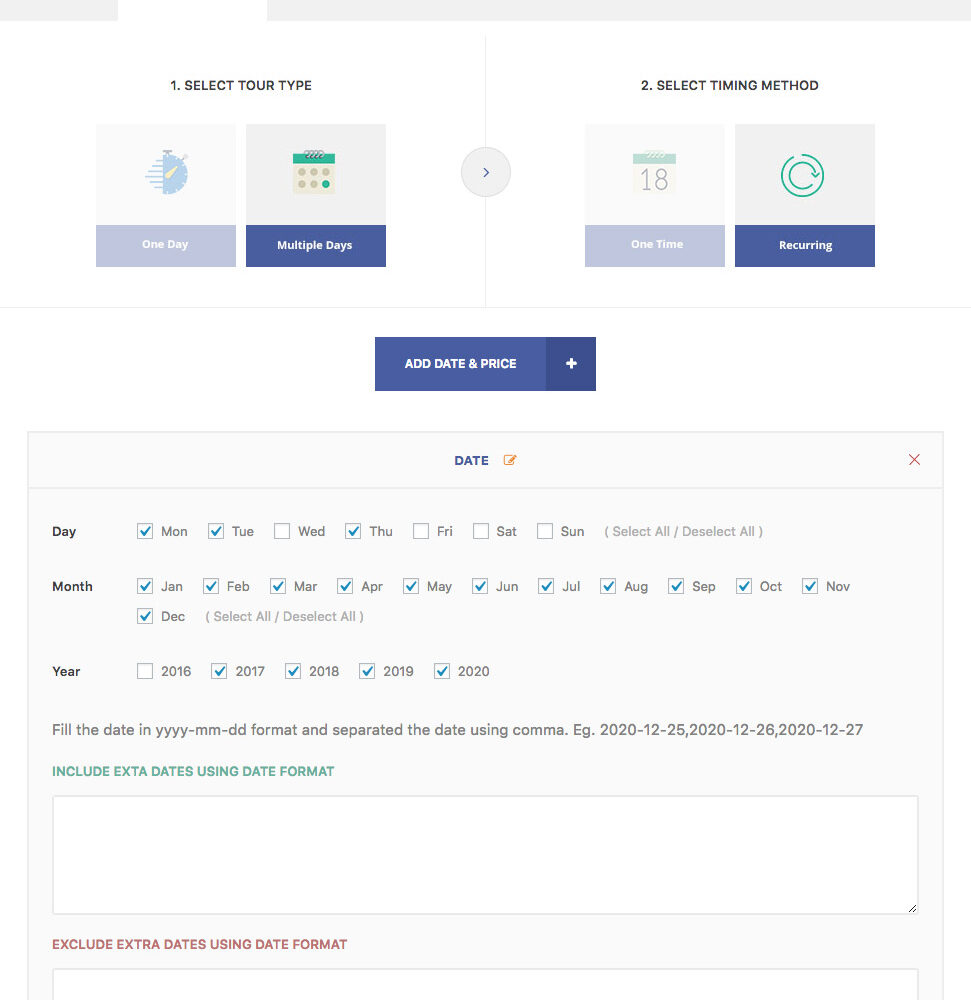Screen dimensions: 971x1000
Task: Tick the 2016 year checkbox
Action: pos(145,671)
